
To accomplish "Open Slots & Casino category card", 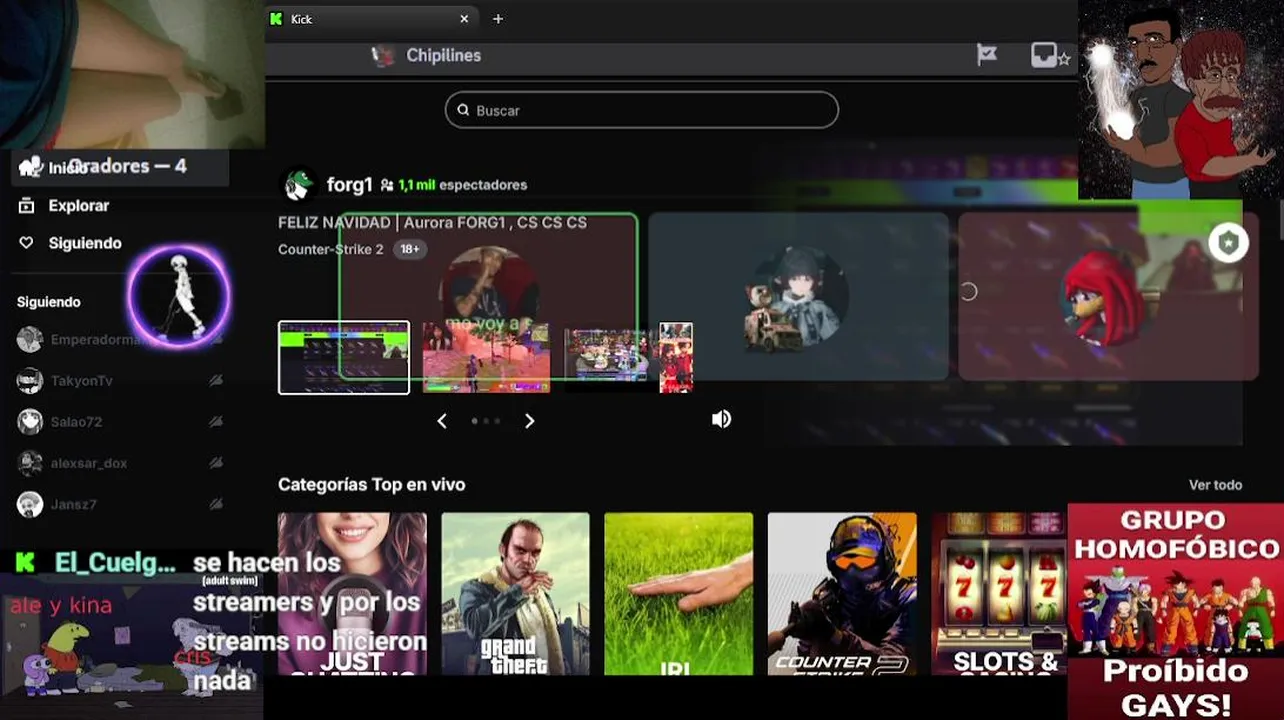I will pyautogui.click(x=999, y=594).
